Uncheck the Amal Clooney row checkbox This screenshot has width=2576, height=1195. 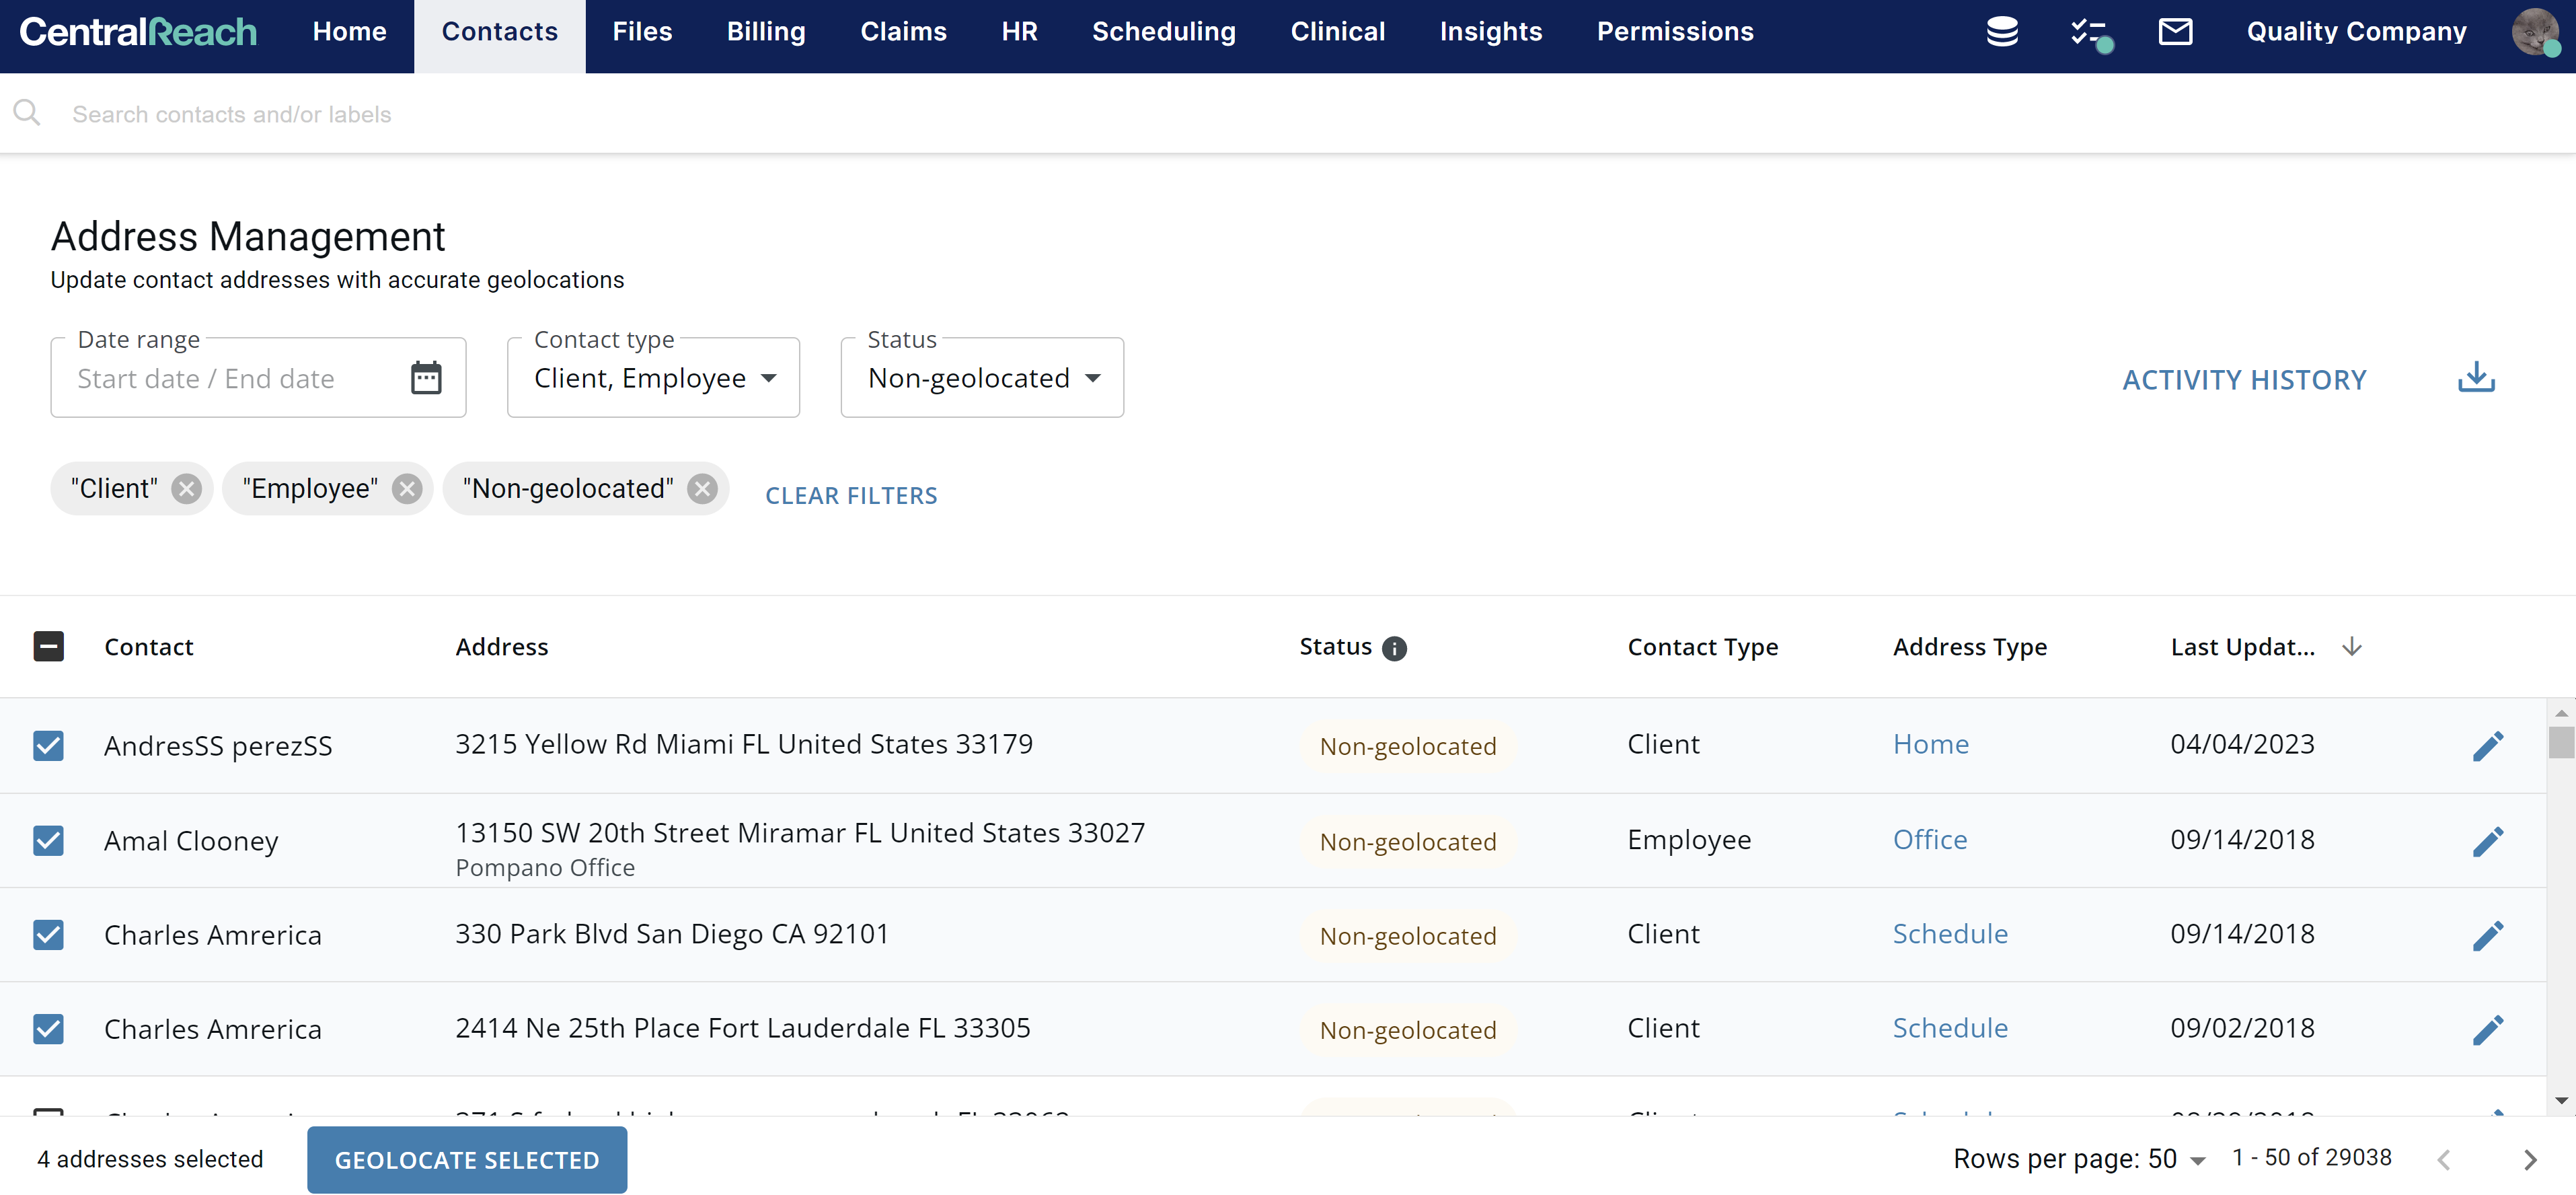point(48,841)
